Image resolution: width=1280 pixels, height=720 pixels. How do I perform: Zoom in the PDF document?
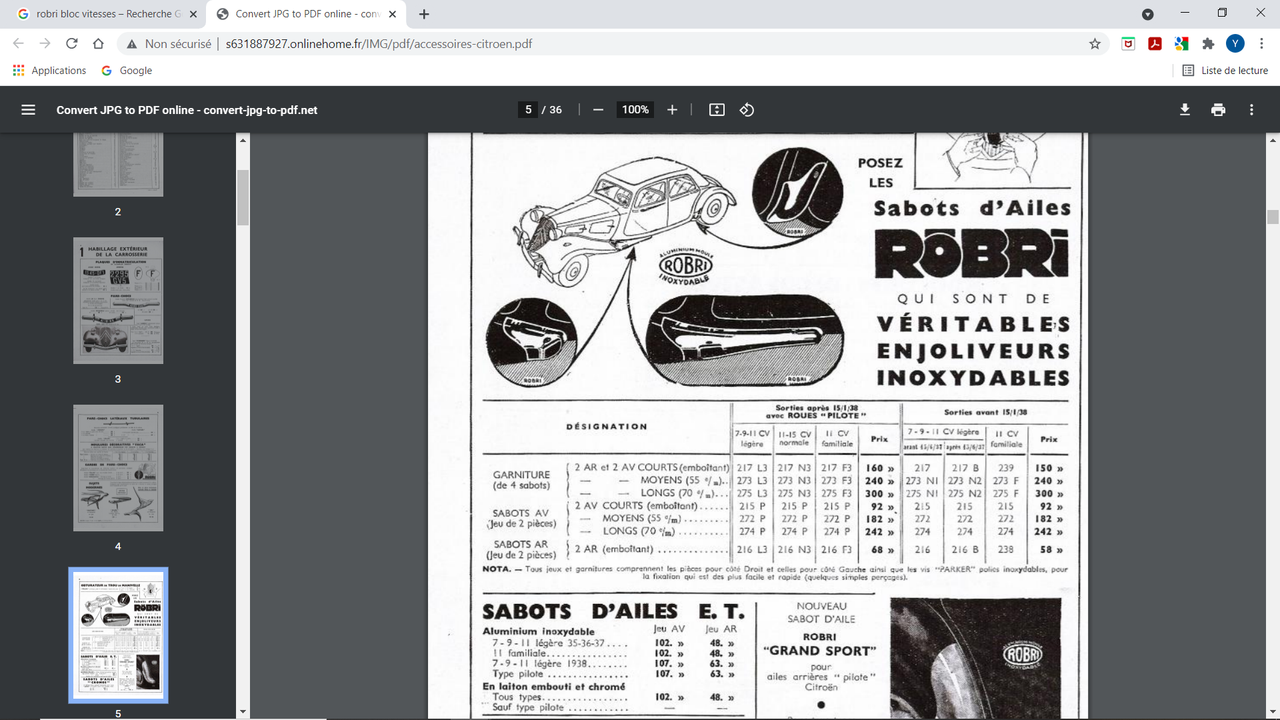[x=672, y=110]
